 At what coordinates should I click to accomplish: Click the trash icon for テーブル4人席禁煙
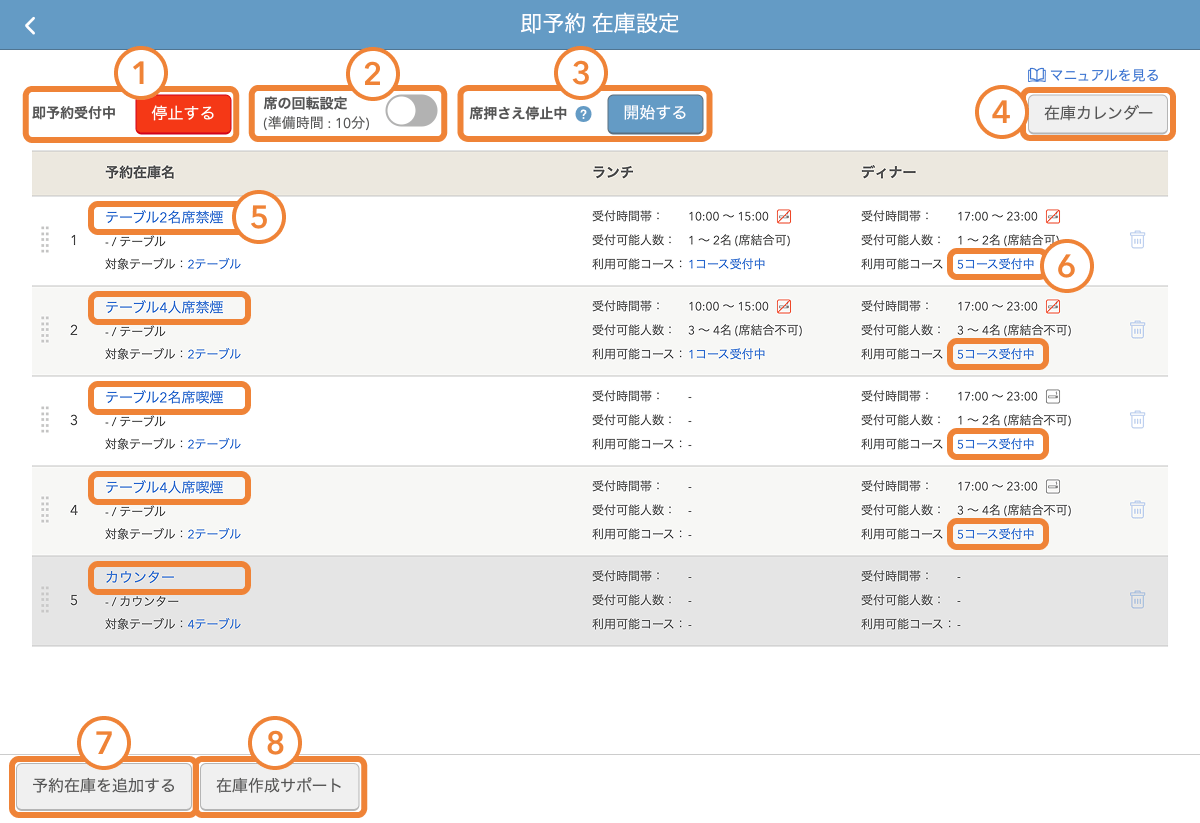pyautogui.click(x=1137, y=329)
